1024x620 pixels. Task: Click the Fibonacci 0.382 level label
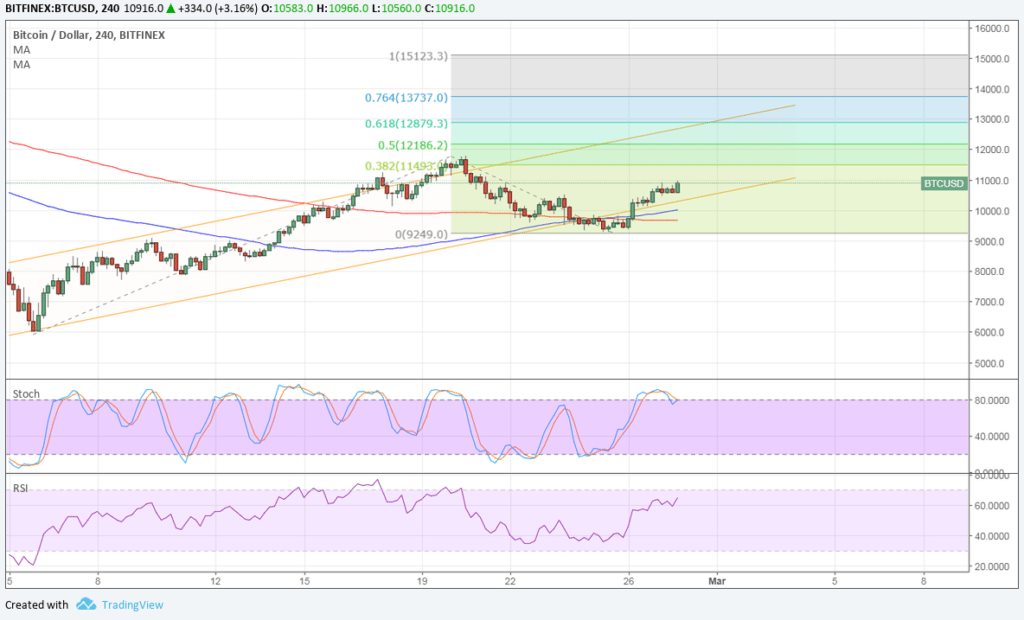pos(404,166)
